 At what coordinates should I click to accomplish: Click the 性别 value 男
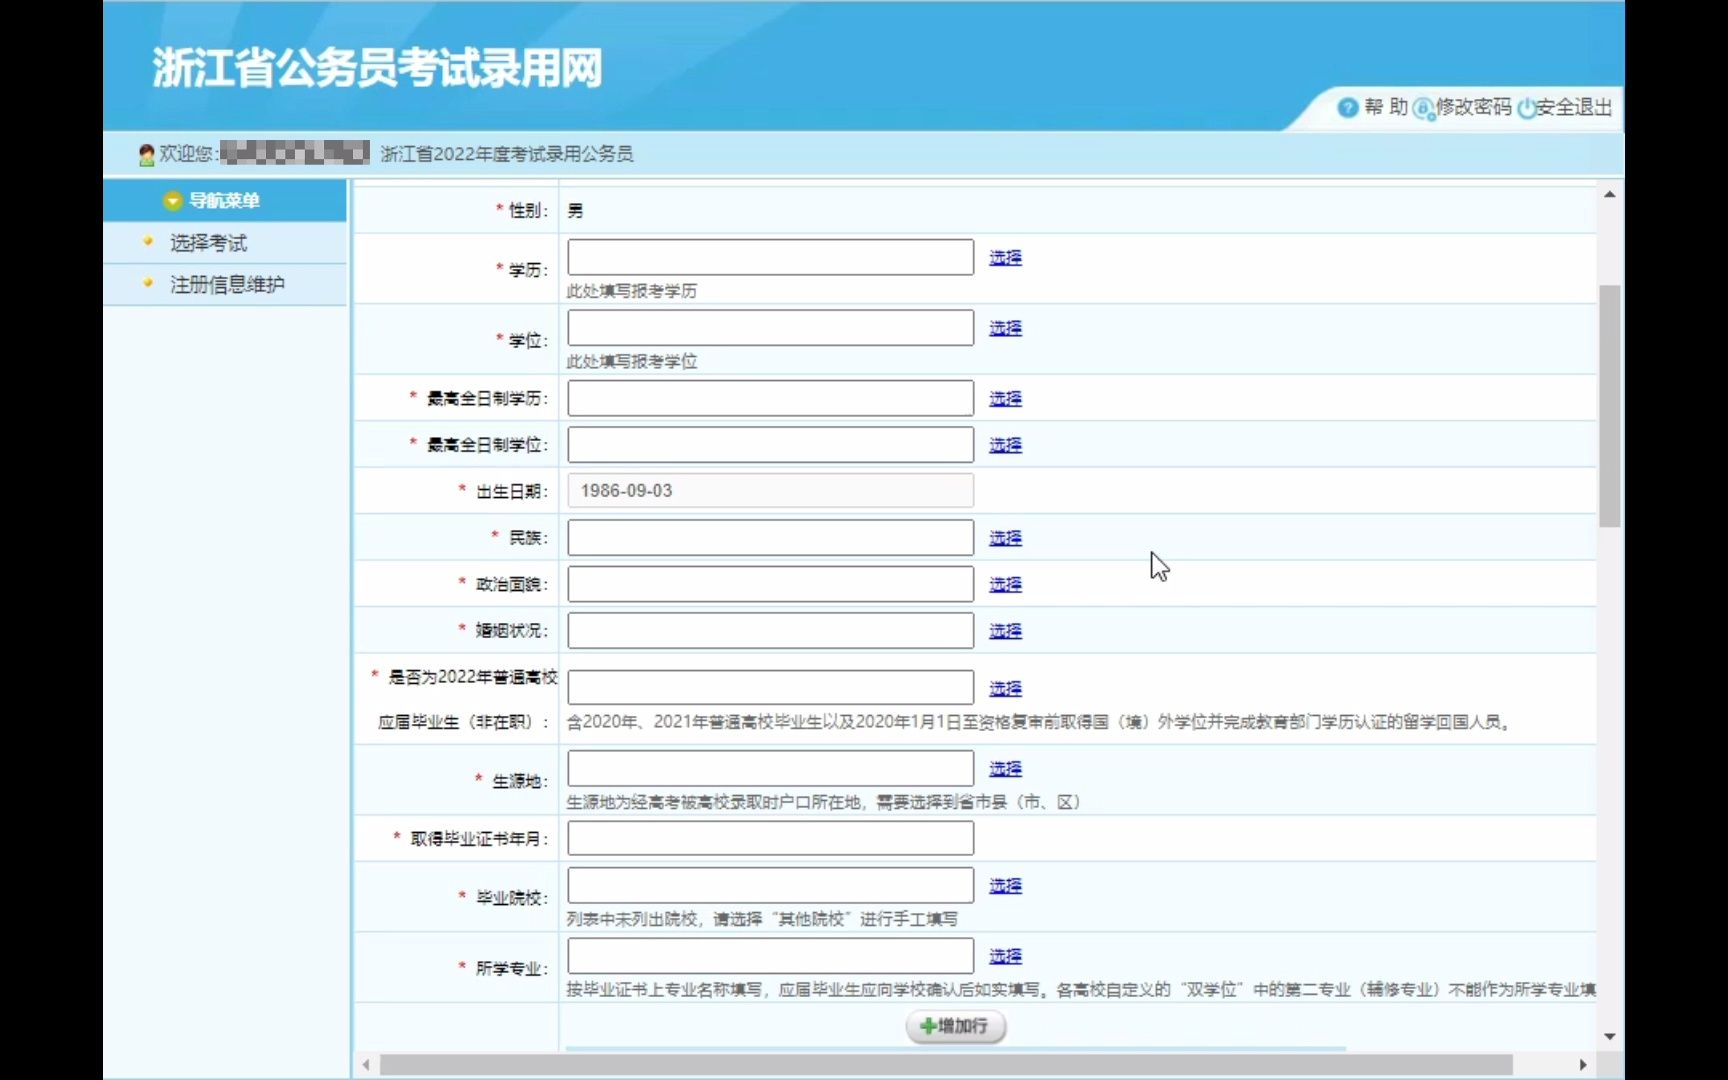point(575,211)
